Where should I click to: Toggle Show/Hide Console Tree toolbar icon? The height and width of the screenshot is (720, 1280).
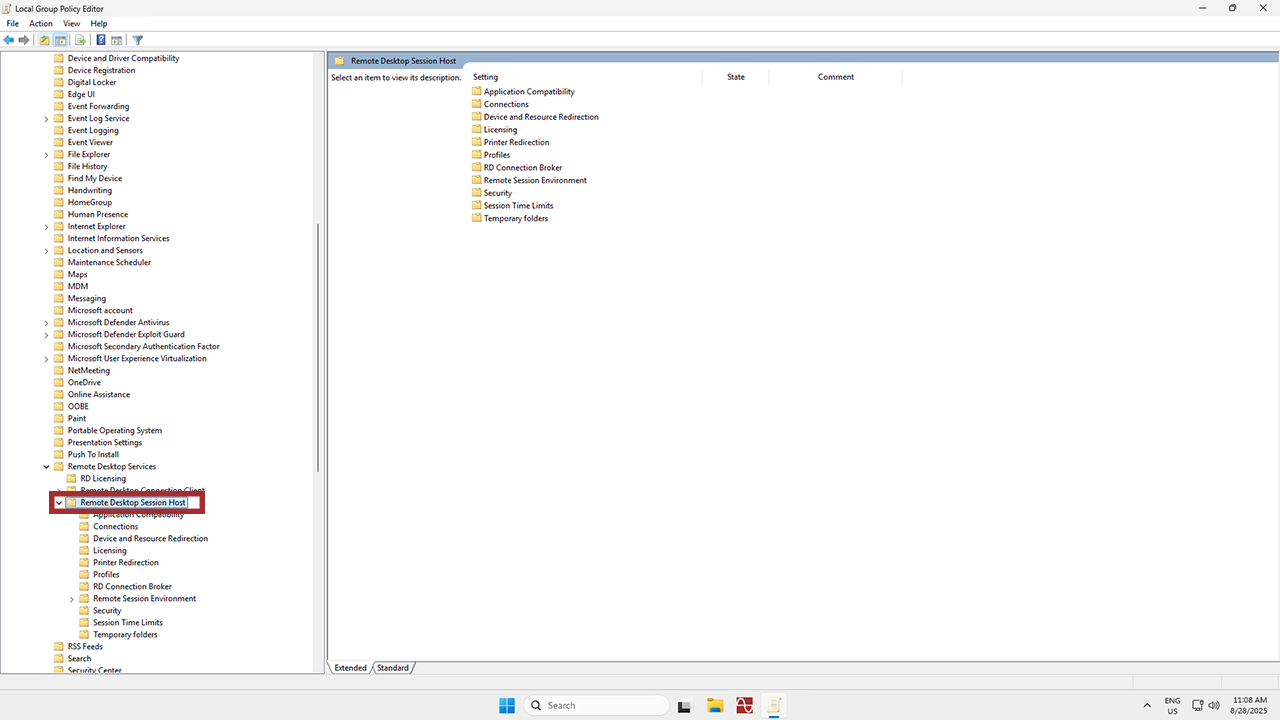coord(61,40)
